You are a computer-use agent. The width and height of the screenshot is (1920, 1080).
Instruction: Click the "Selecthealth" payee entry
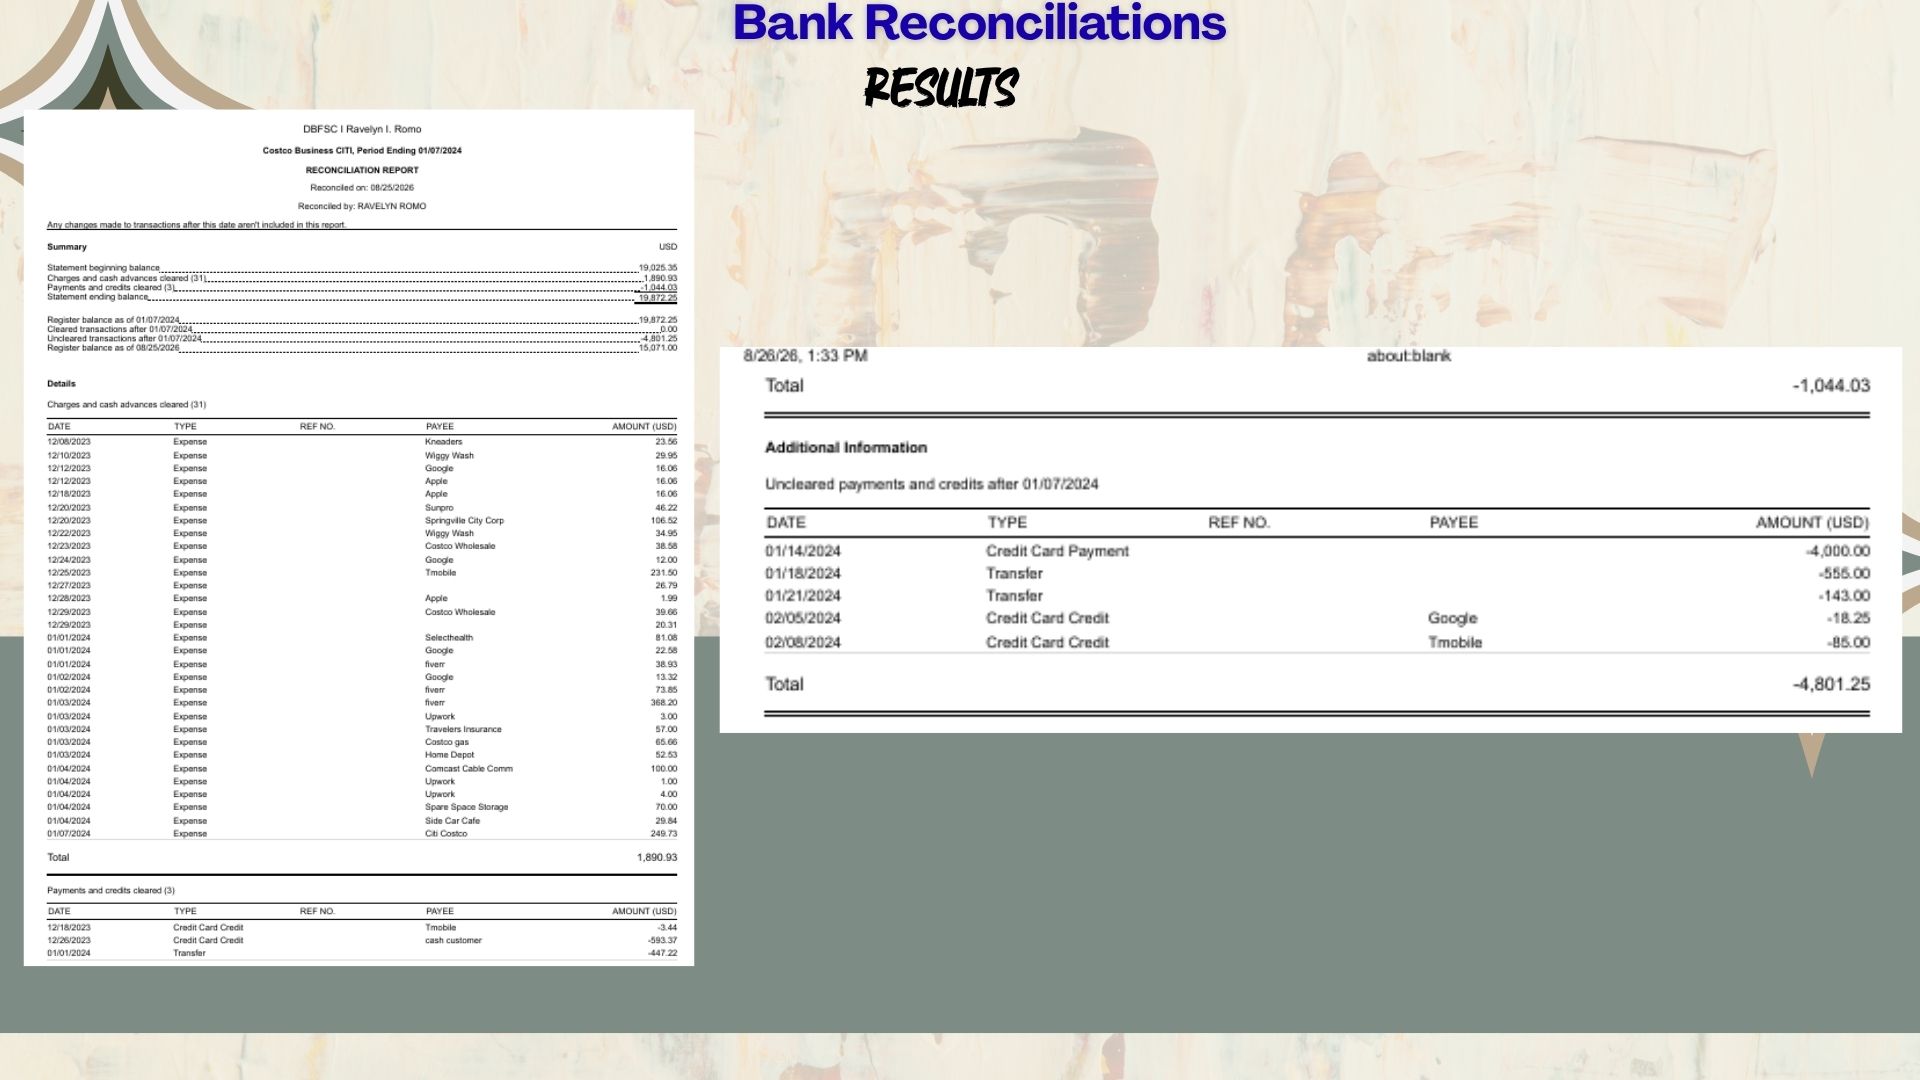[448, 638]
